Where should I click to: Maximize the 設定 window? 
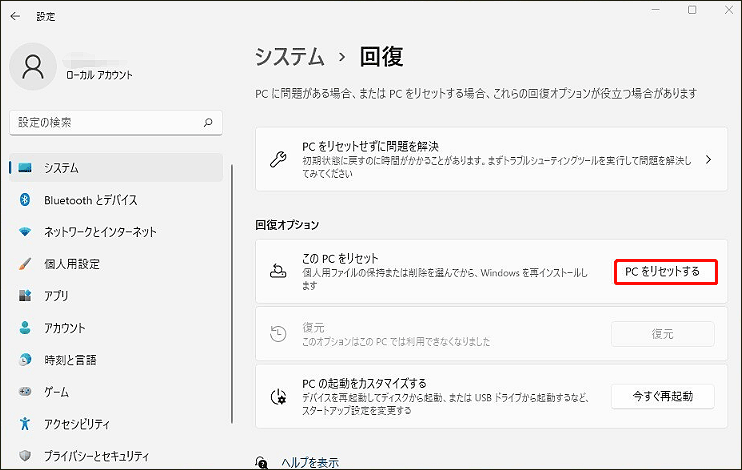pyautogui.click(x=692, y=10)
